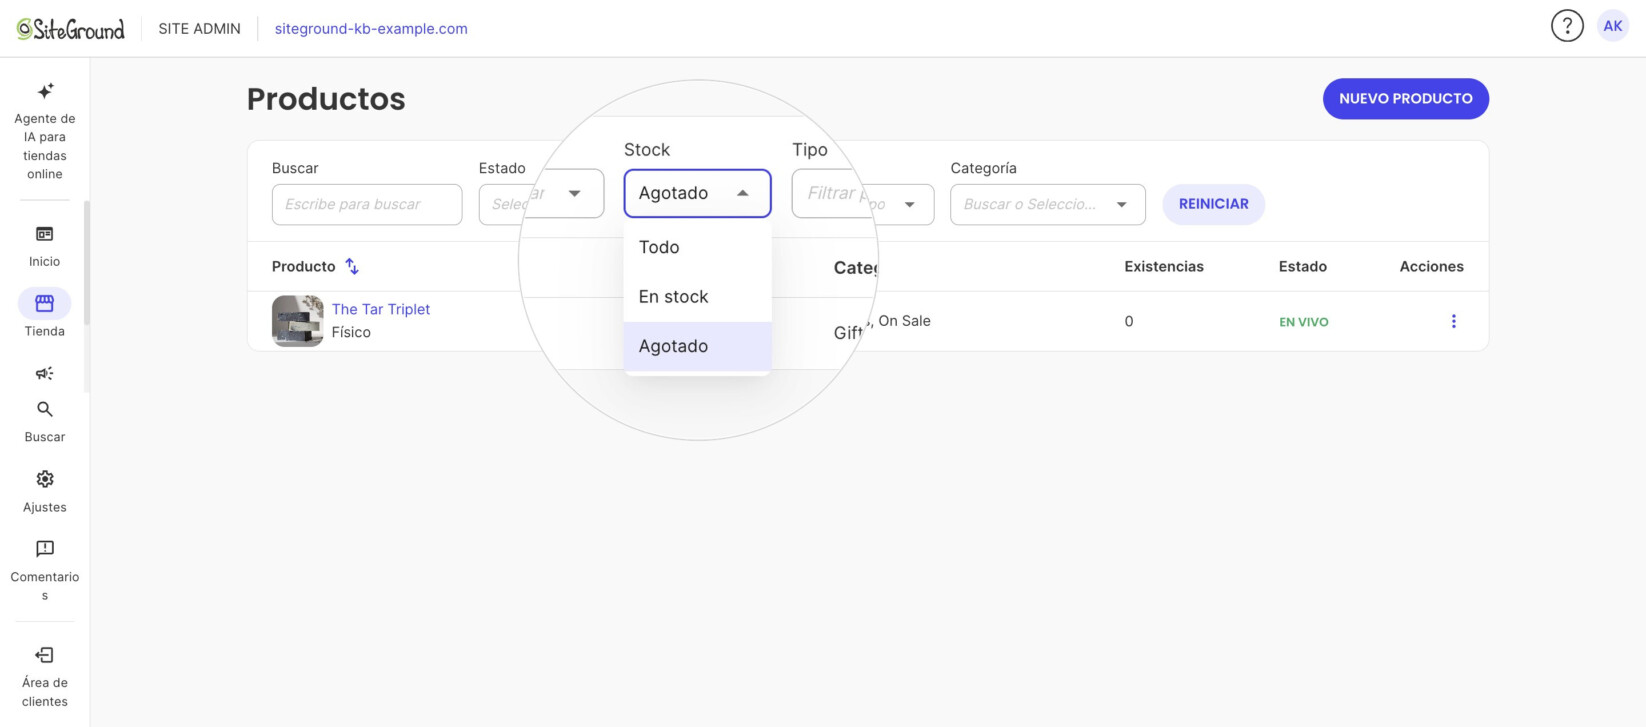Image resolution: width=1646 pixels, height=727 pixels.
Task: Open the Estado filter dropdown
Action: coord(541,194)
